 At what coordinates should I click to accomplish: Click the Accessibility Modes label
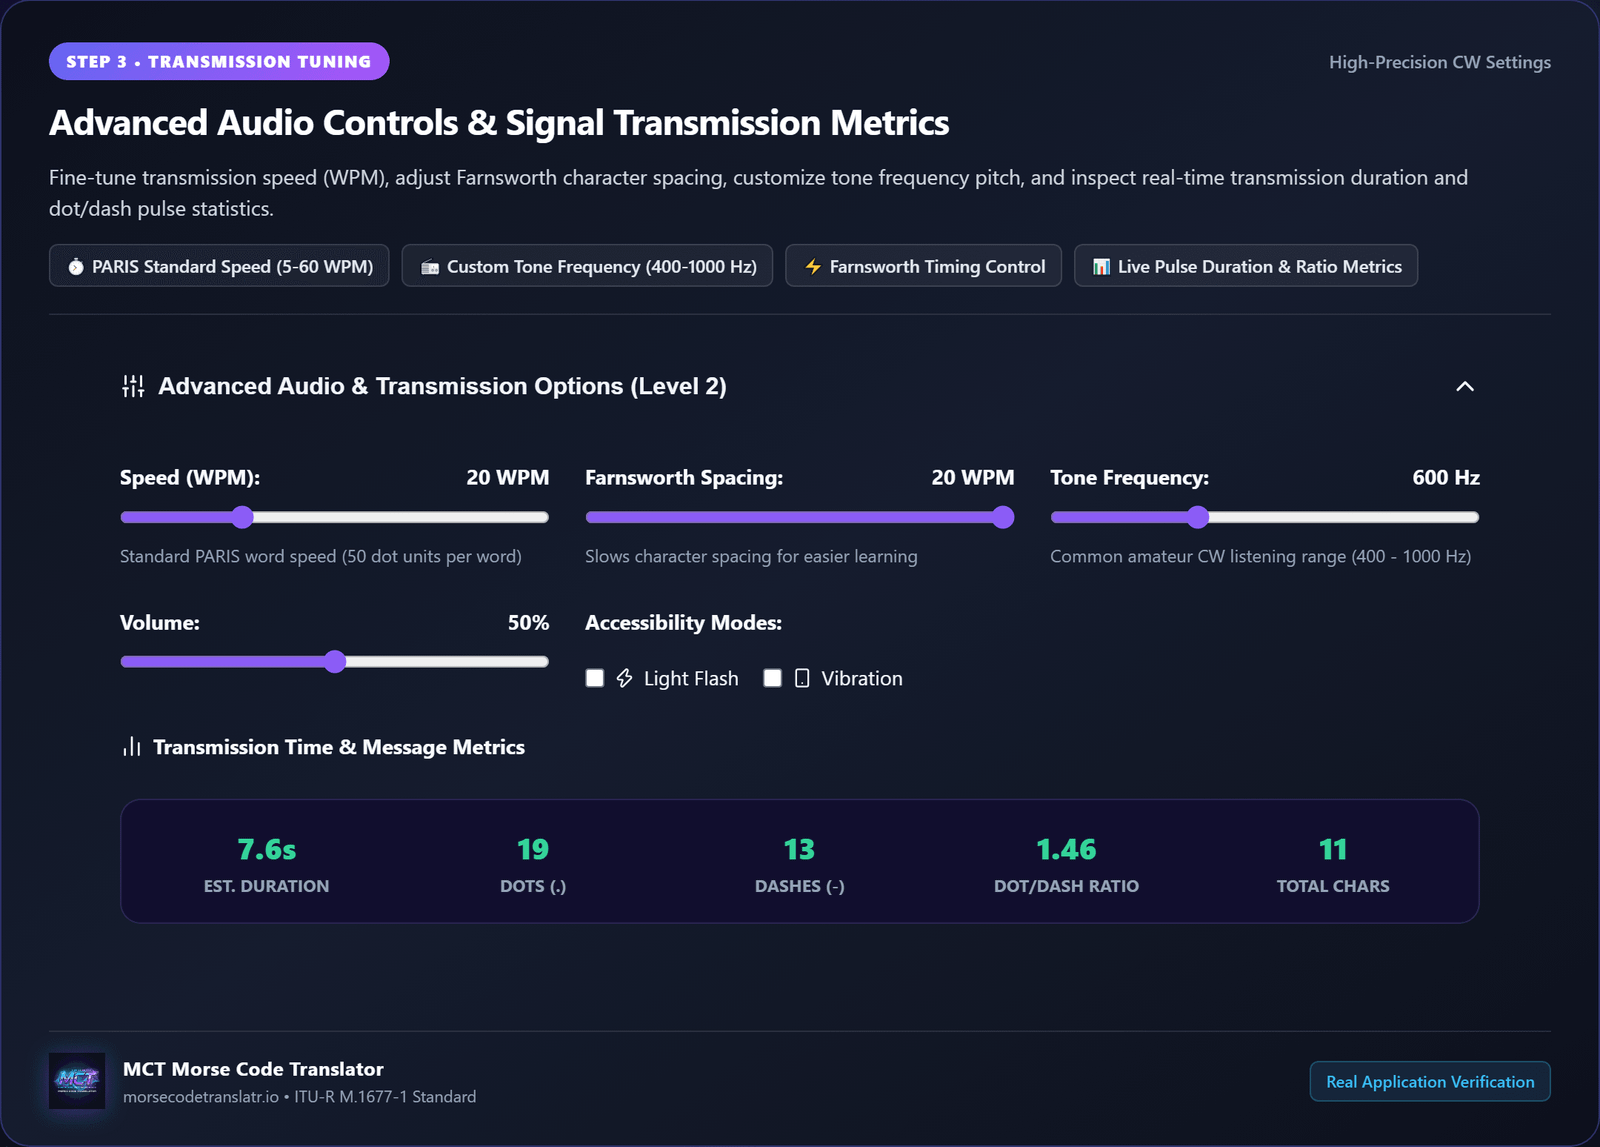click(x=683, y=623)
